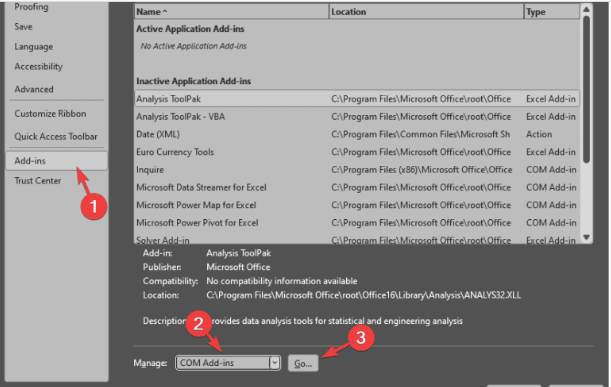Open the Language settings category
Screen dimensions: 611x387
34,47
